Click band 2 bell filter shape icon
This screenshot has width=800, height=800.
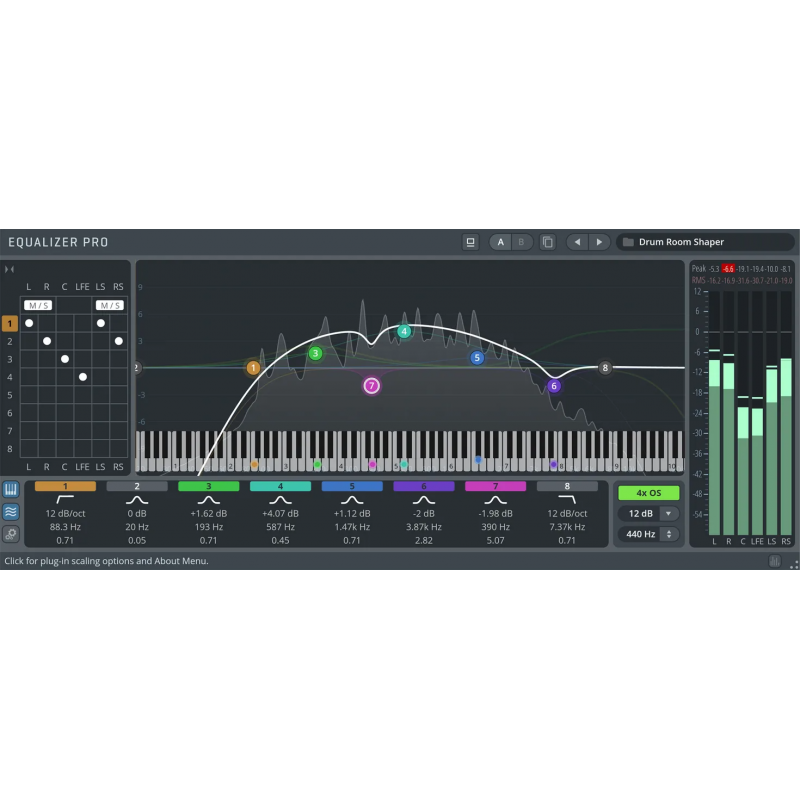(137, 499)
